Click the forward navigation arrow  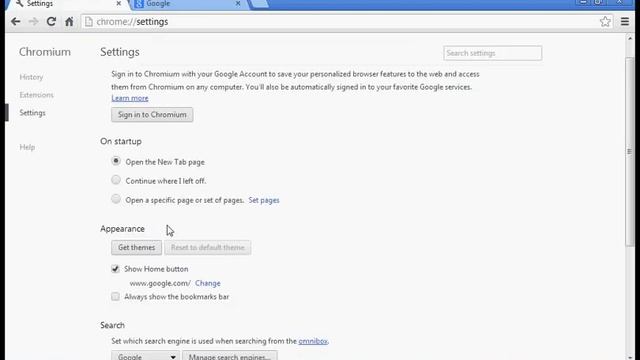tap(33, 22)
